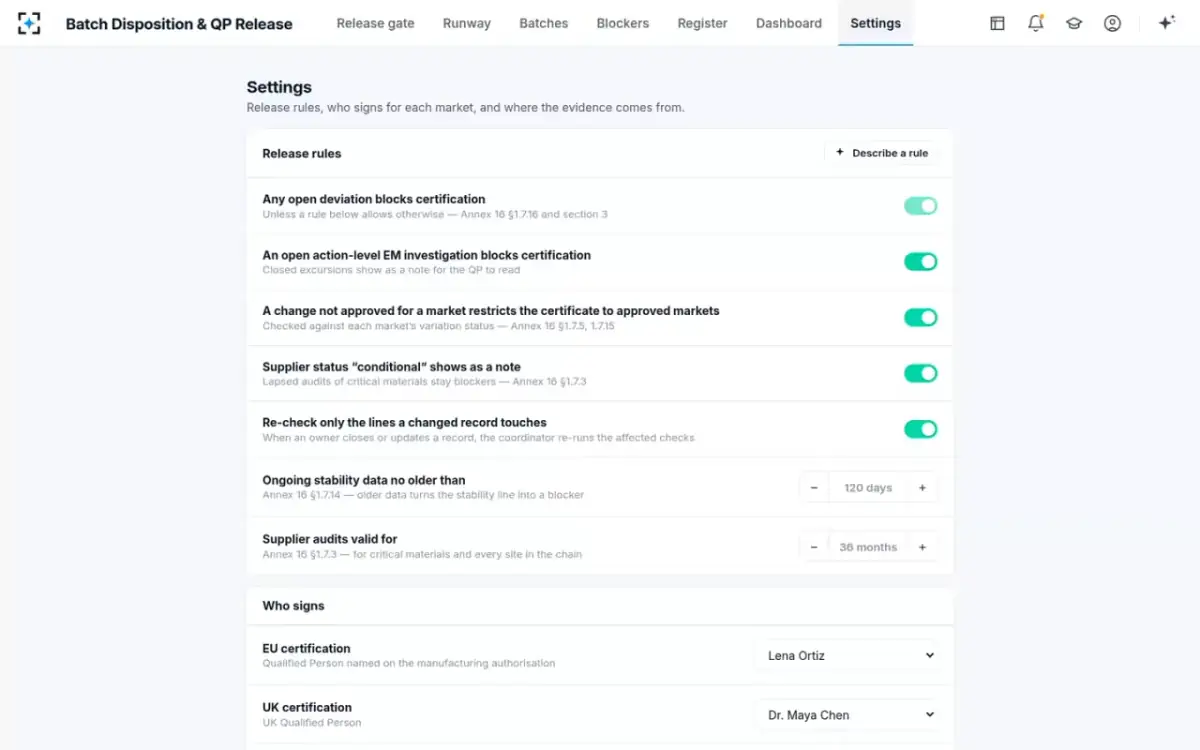Increase supplier audits valid months
This screenshot has width=1200, height=750.
click(x=922, y=547)
